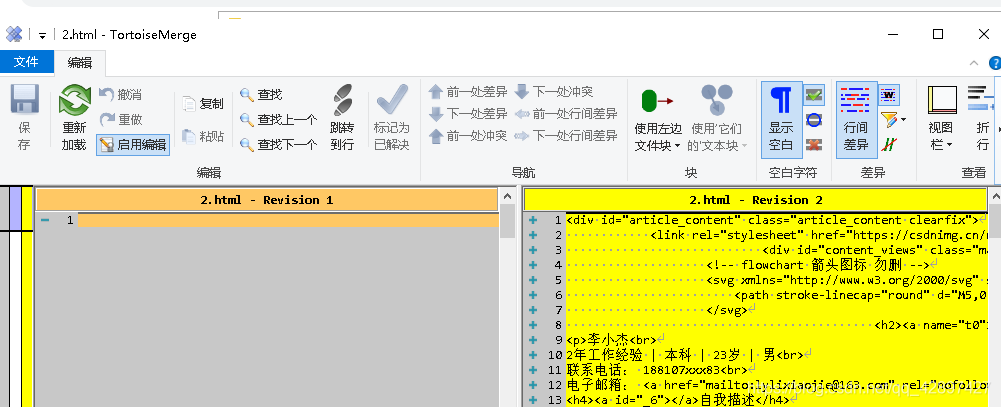Viewport: 1001px width, 407px height.
Task: Click 撤消 undo button
Action: pyautogui.click(x=121, y=95)
